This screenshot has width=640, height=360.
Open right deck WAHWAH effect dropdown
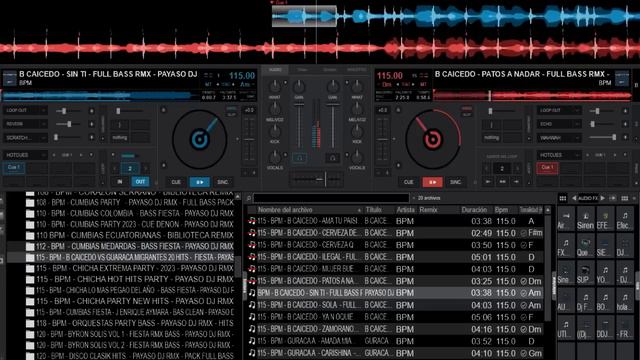coord(558,138)
